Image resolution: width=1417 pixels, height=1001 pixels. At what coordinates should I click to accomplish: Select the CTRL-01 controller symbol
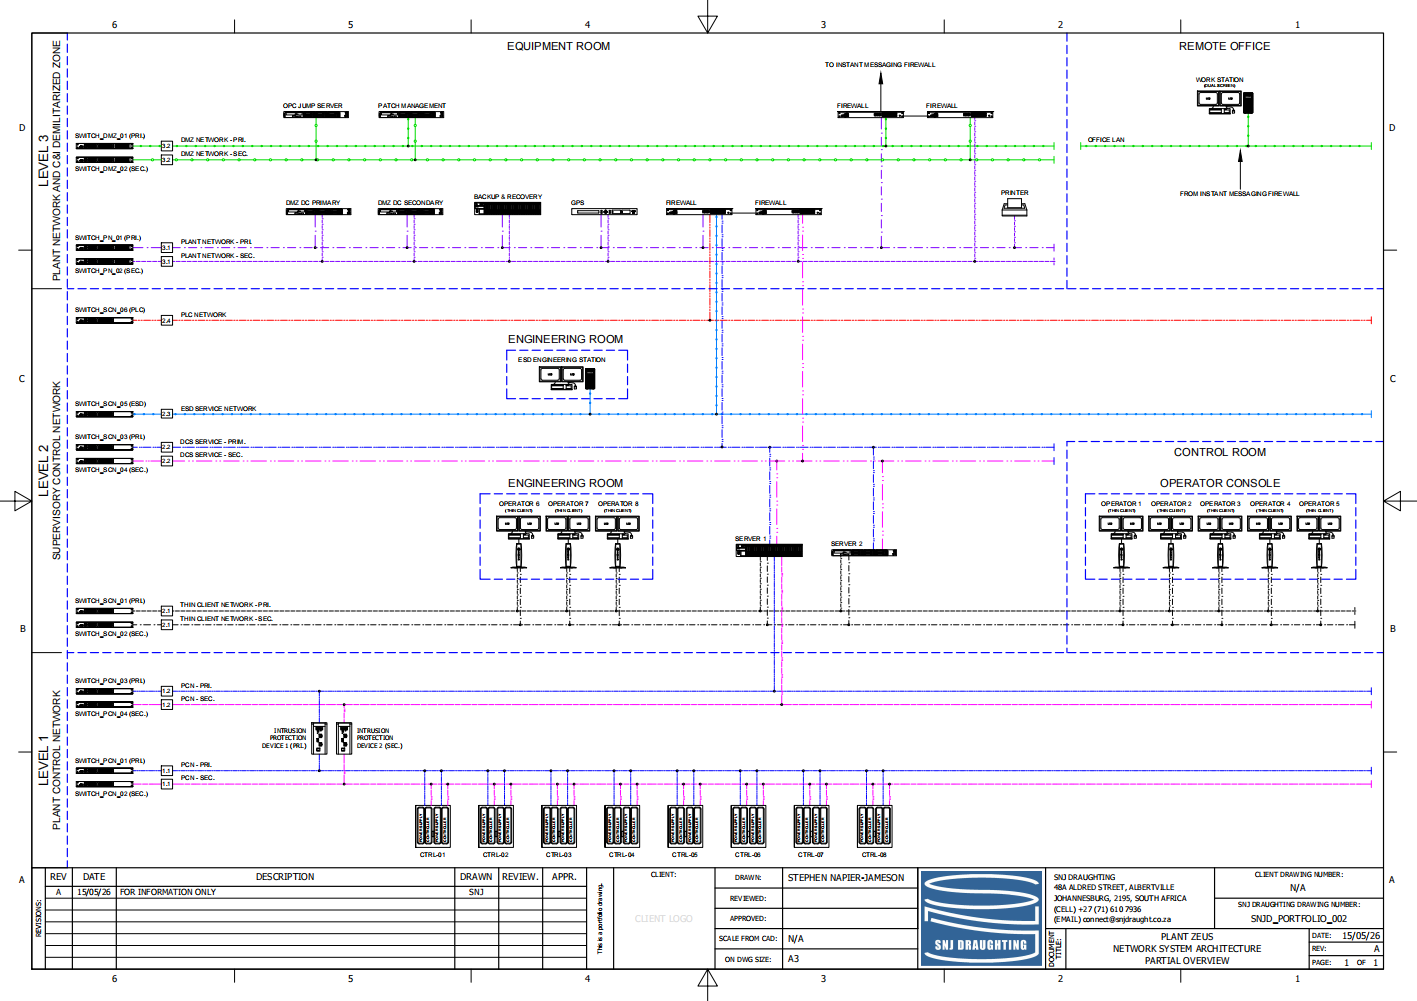click(x=432, y=826)
